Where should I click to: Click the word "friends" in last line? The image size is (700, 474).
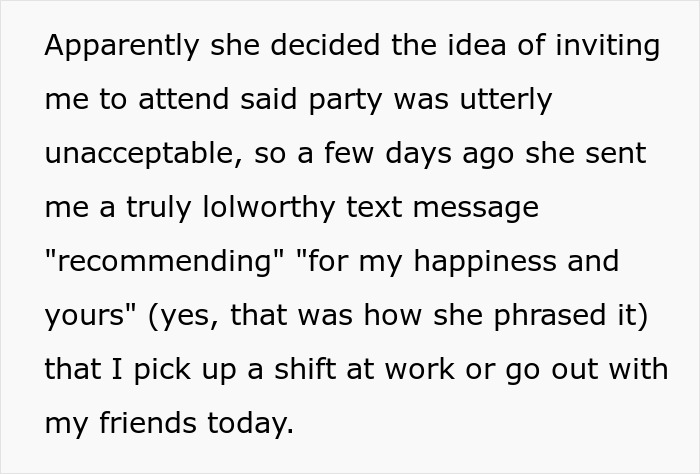click(x=148, y=423)
